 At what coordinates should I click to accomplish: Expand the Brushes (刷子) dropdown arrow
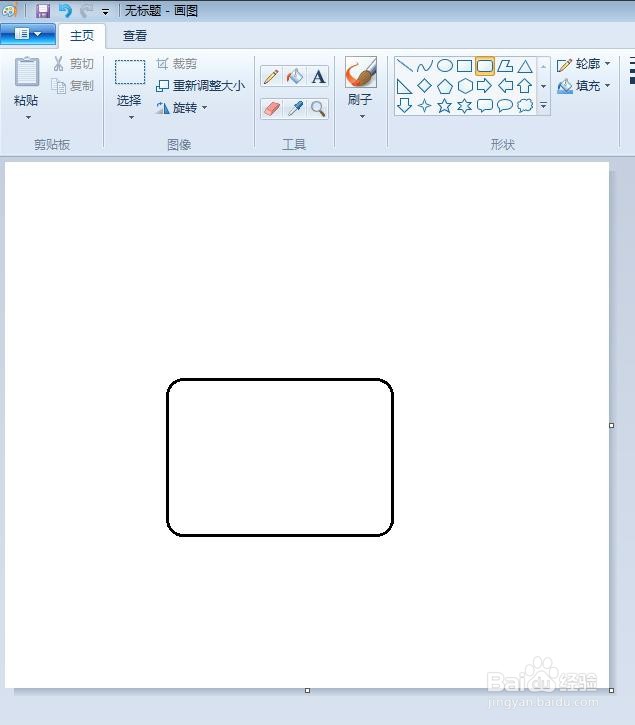click(363, 116)
